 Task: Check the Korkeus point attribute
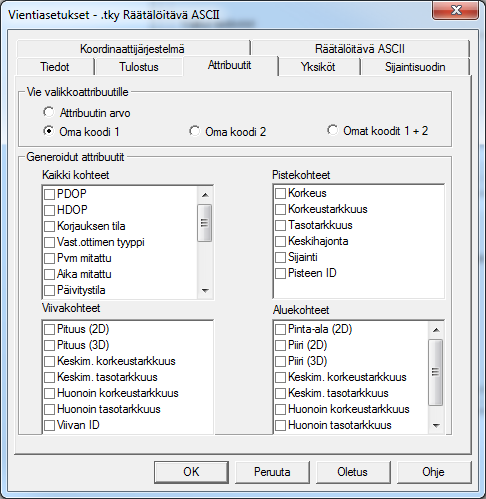coord(280,193)
